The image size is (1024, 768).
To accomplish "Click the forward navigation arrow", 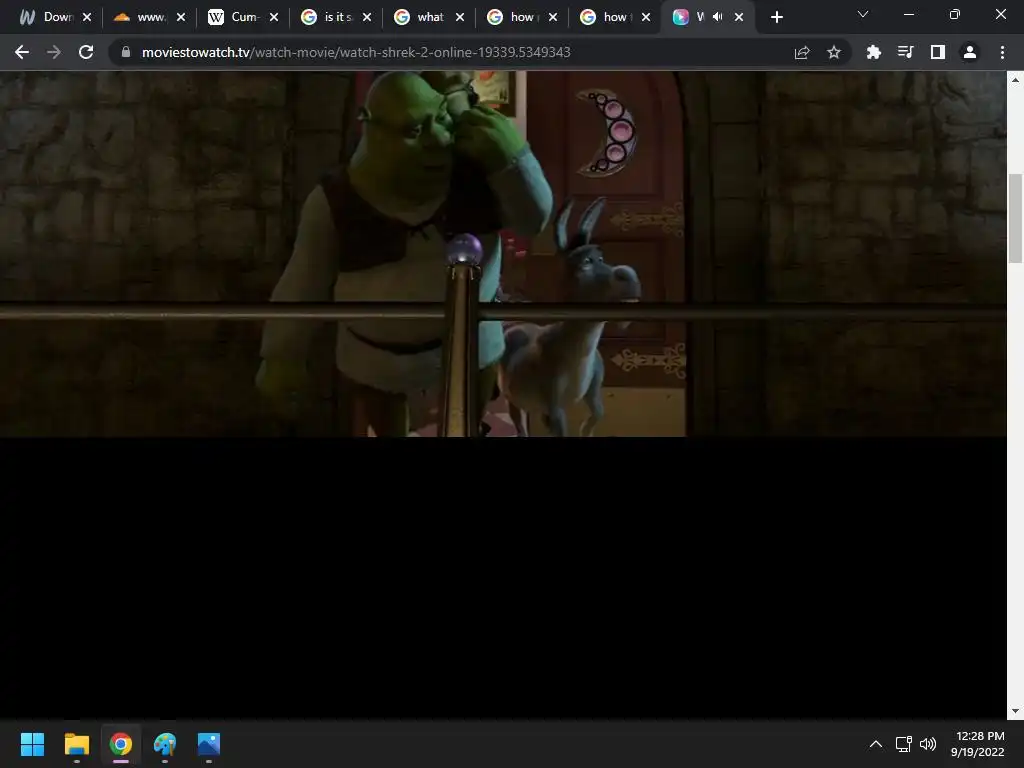I will tap(54, 52).
